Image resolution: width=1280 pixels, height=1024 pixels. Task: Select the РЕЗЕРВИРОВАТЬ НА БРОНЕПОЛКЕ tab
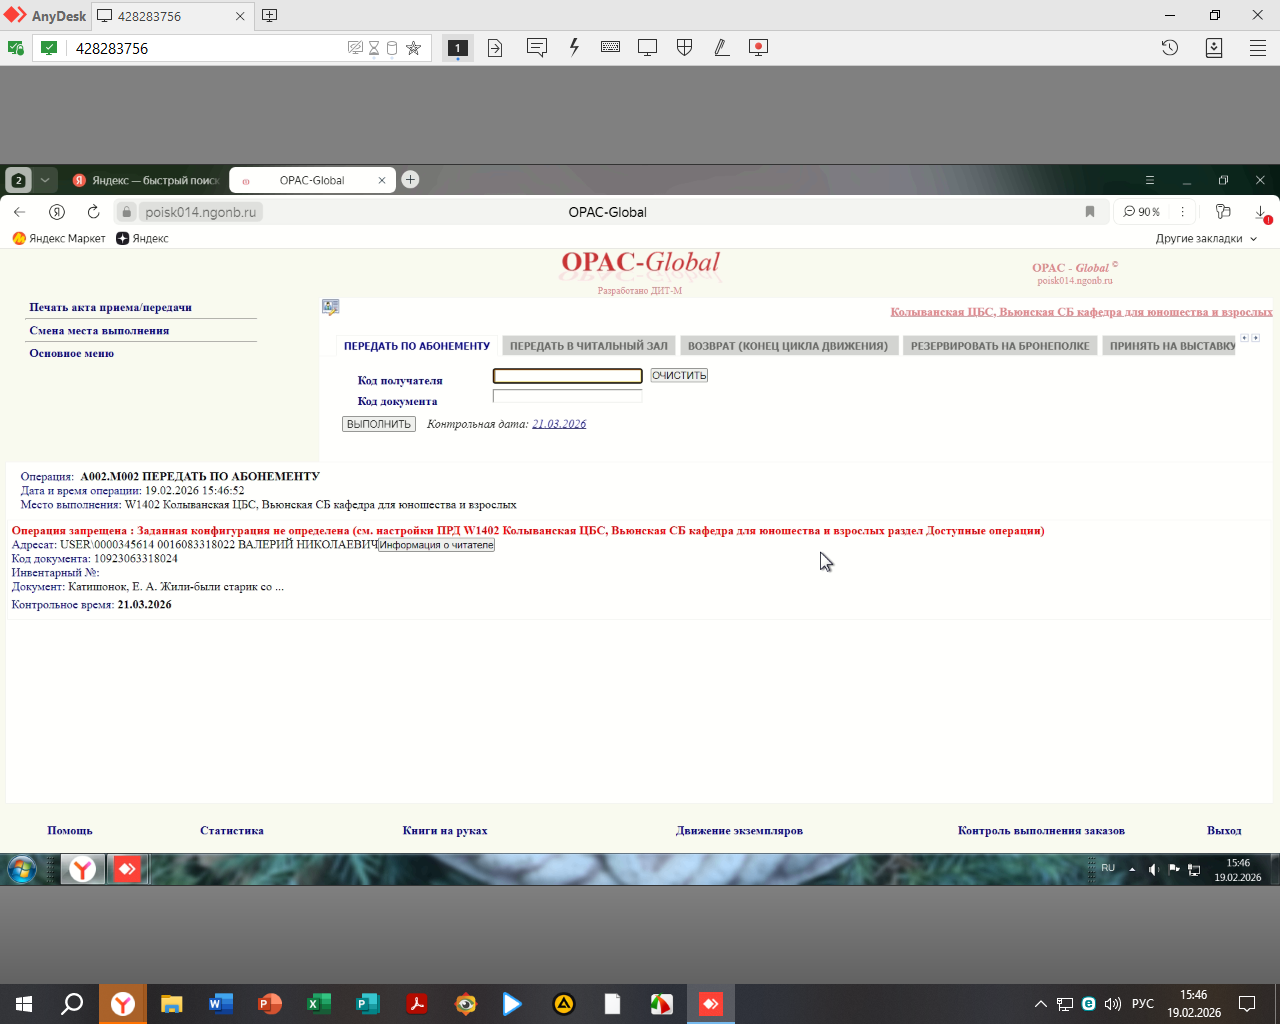(x=999, y=346)
